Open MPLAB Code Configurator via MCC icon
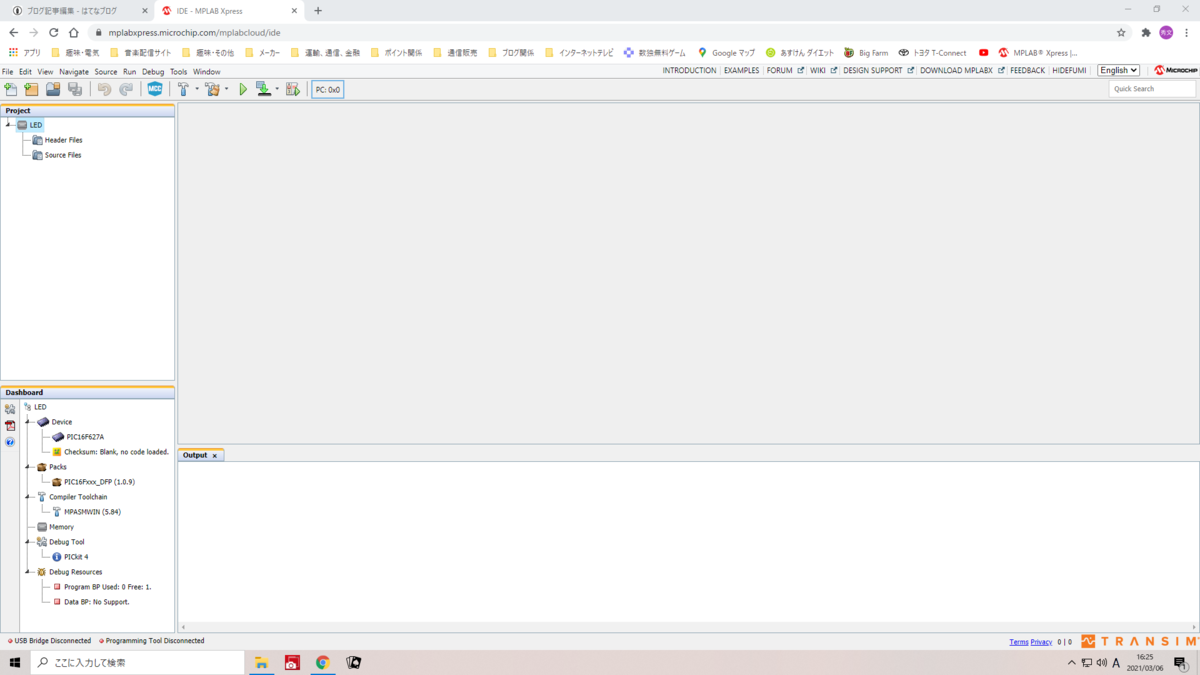The height and width of the screenshot is (675, 1200). point(154,89)
